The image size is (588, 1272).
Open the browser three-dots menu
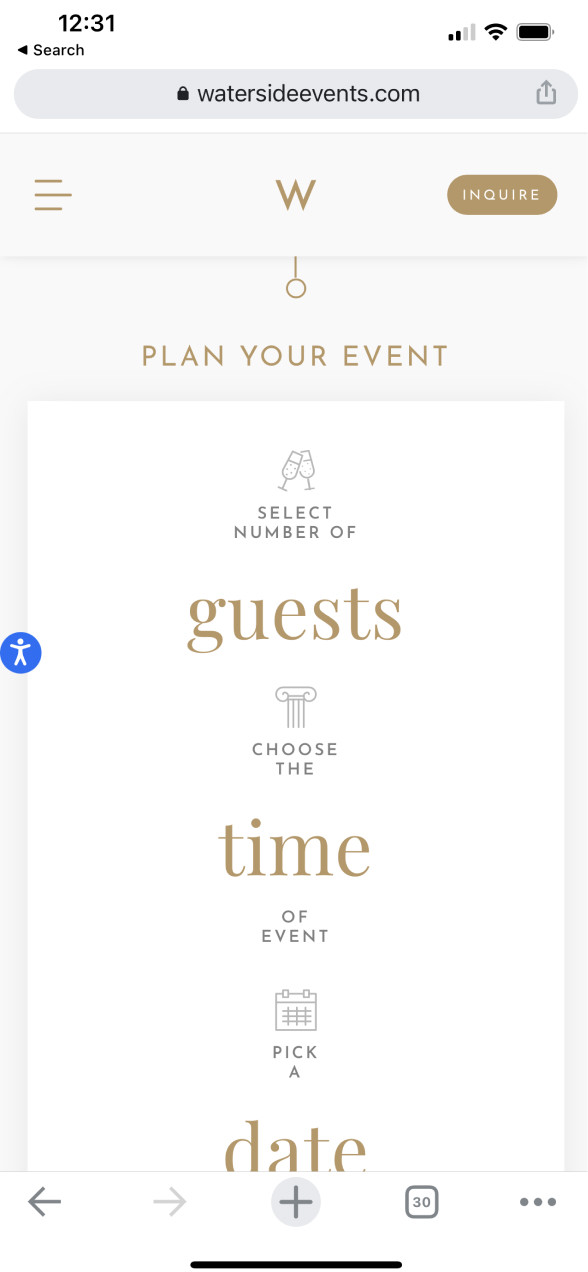pyautogui.click(x=538, y=1202)
